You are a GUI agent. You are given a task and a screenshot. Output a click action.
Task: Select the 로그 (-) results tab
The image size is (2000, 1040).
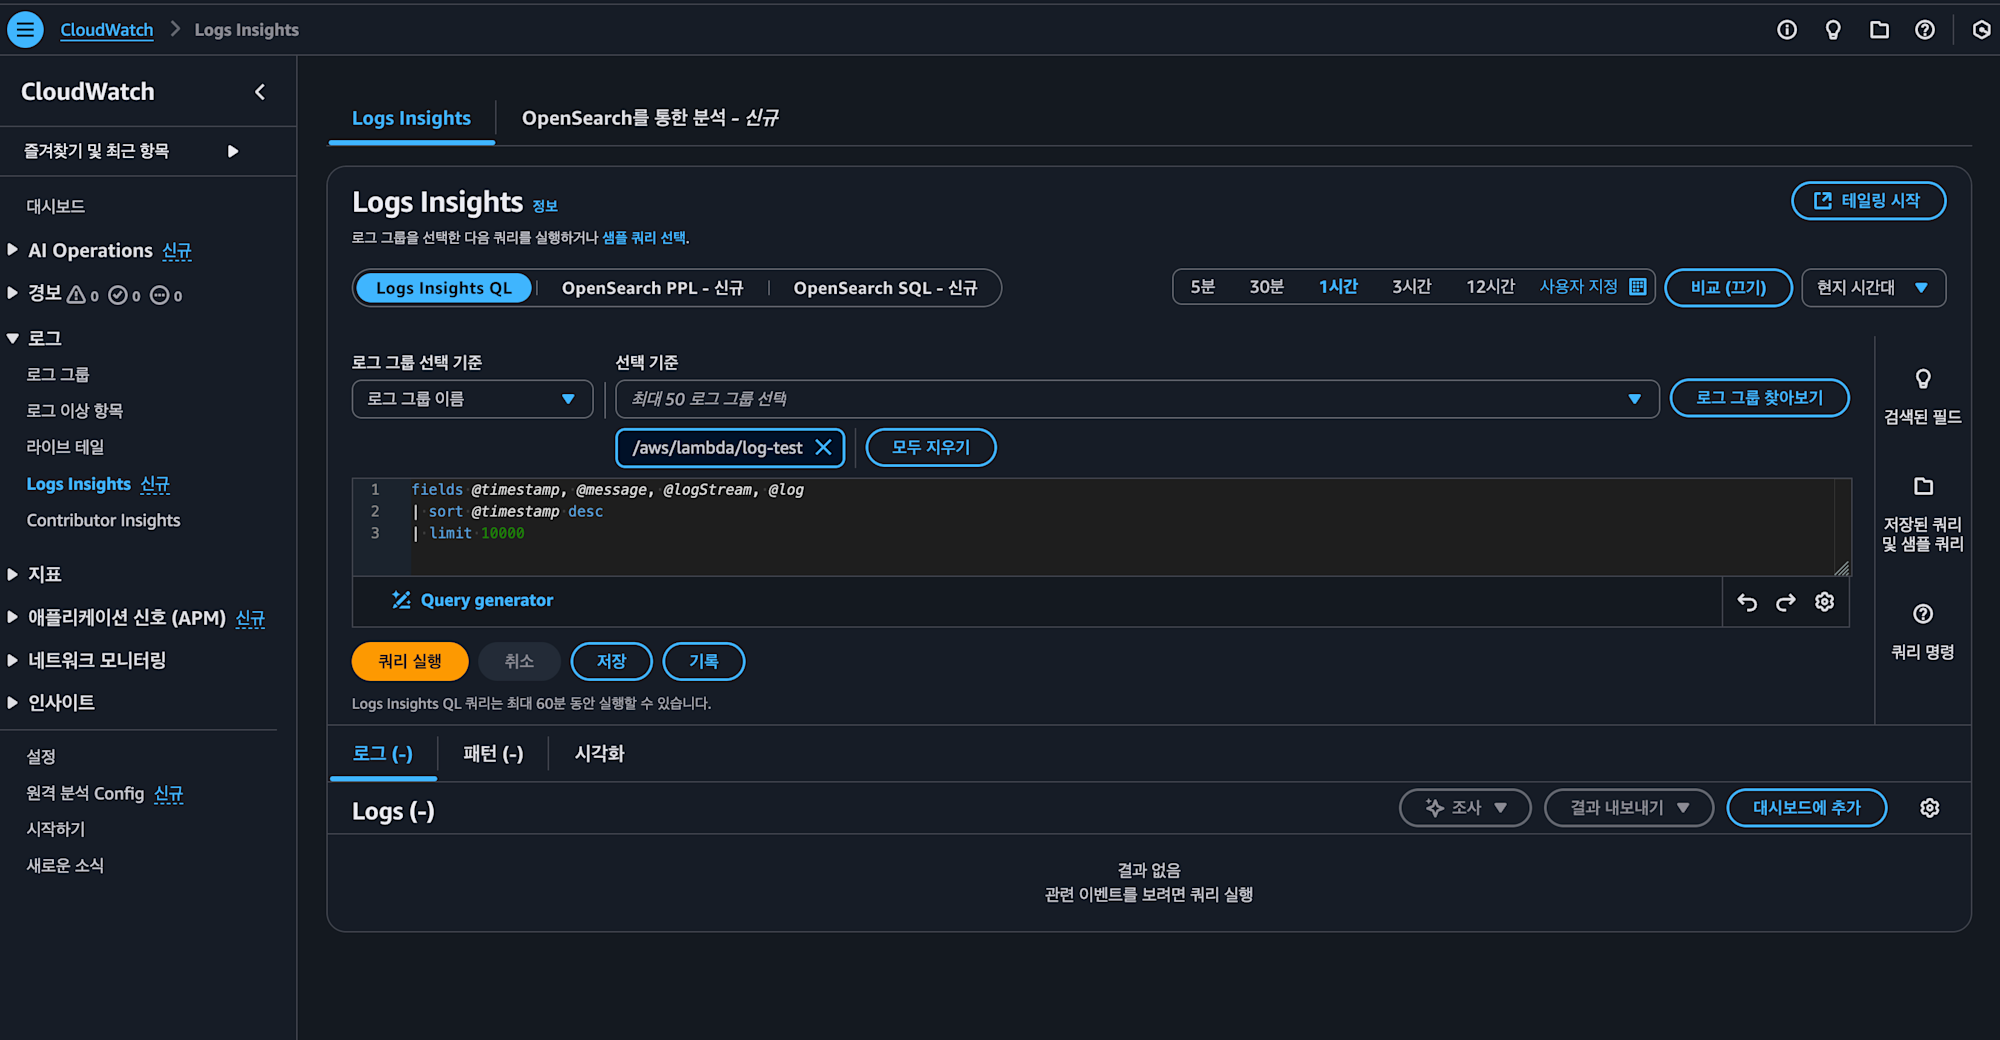click(x=383, y=754)
